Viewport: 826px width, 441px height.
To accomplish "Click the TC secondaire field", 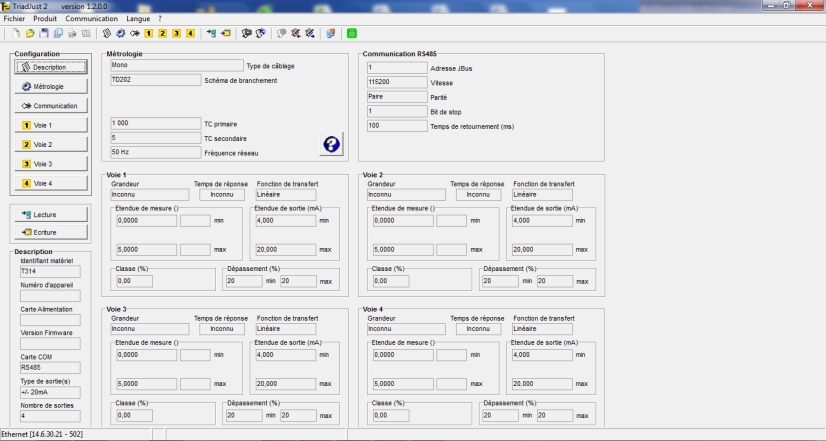I will [x=156, y=138].
